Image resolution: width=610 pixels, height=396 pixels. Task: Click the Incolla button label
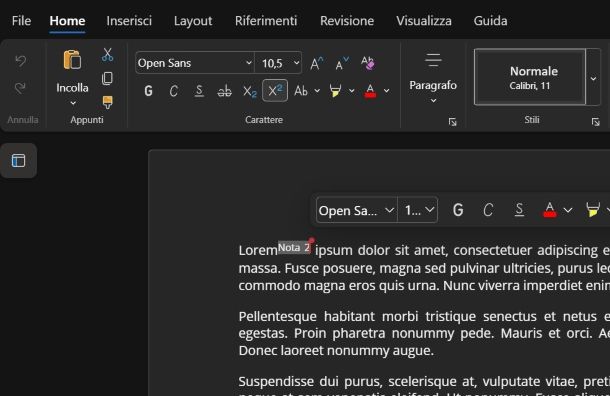point(72,88)
